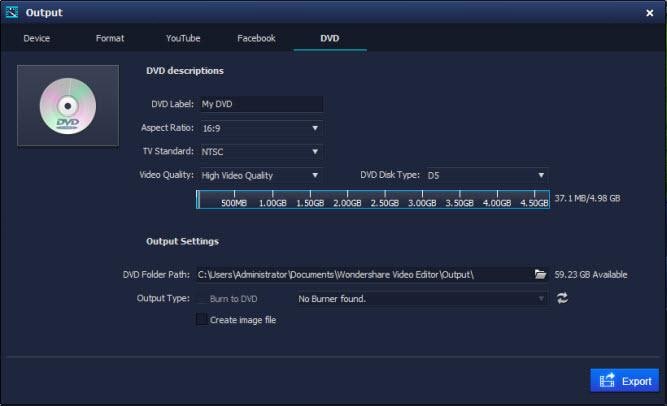This screenshot has height=406, width=667.
Task: Click the '37.1 MB/4.98 GB' size text
Action: pyautogui.click(x=587, y=198)
